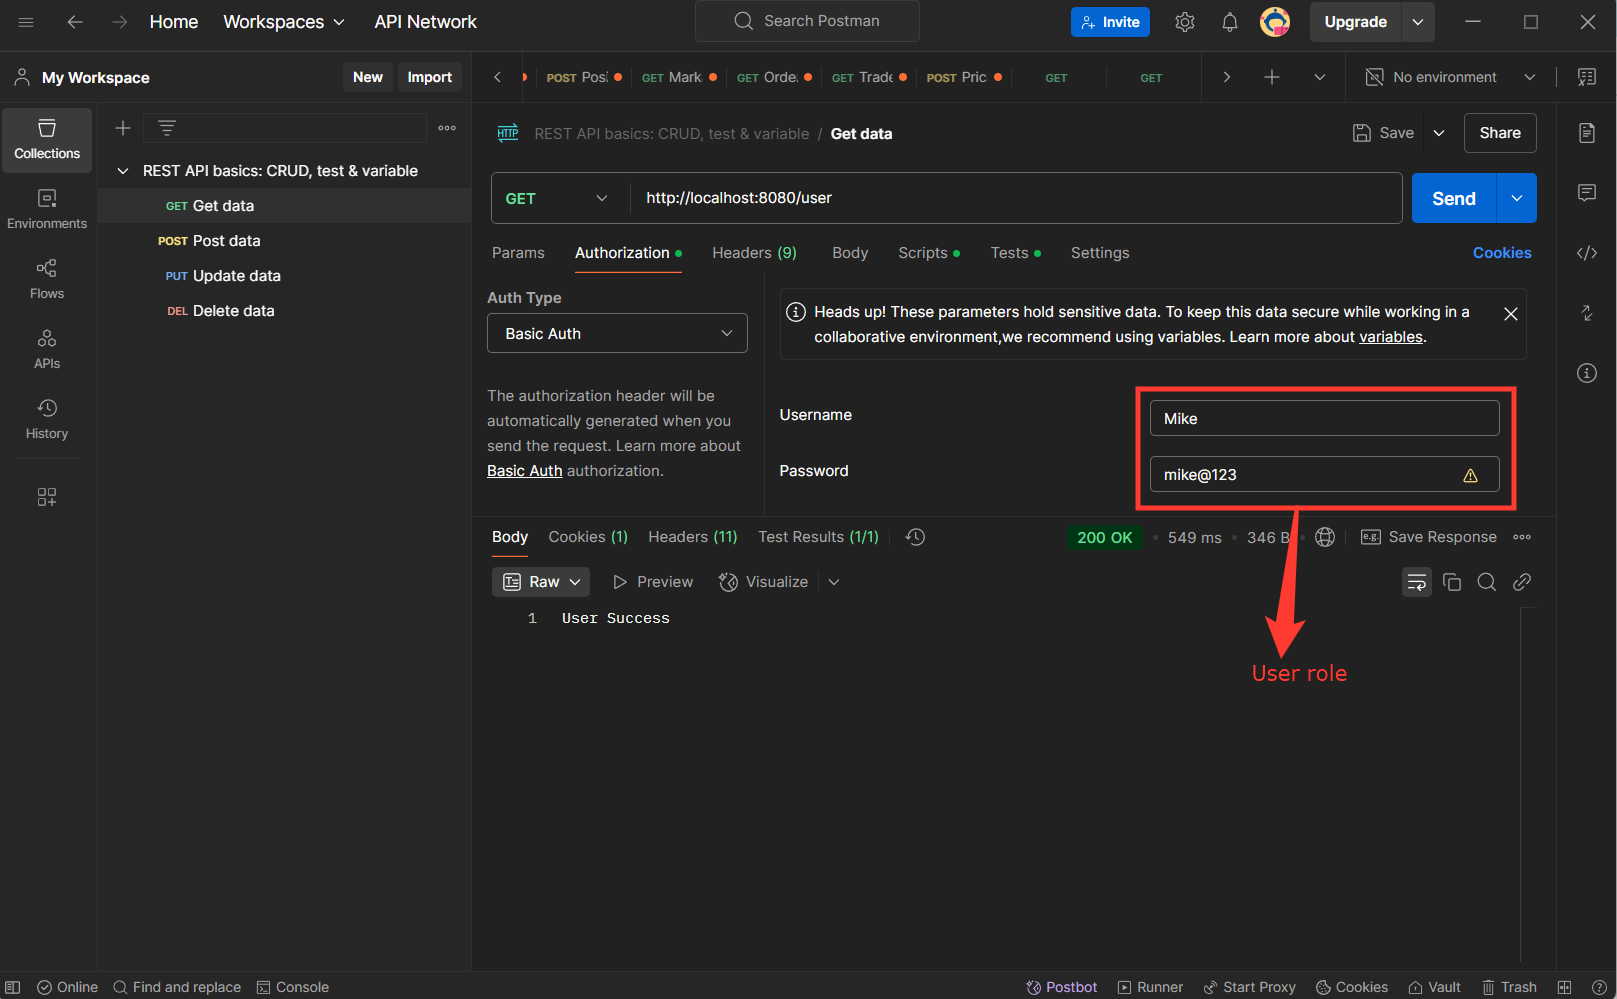Open the comments panel icon
The image size is (1617, 999).
[x=1587, y=193]
